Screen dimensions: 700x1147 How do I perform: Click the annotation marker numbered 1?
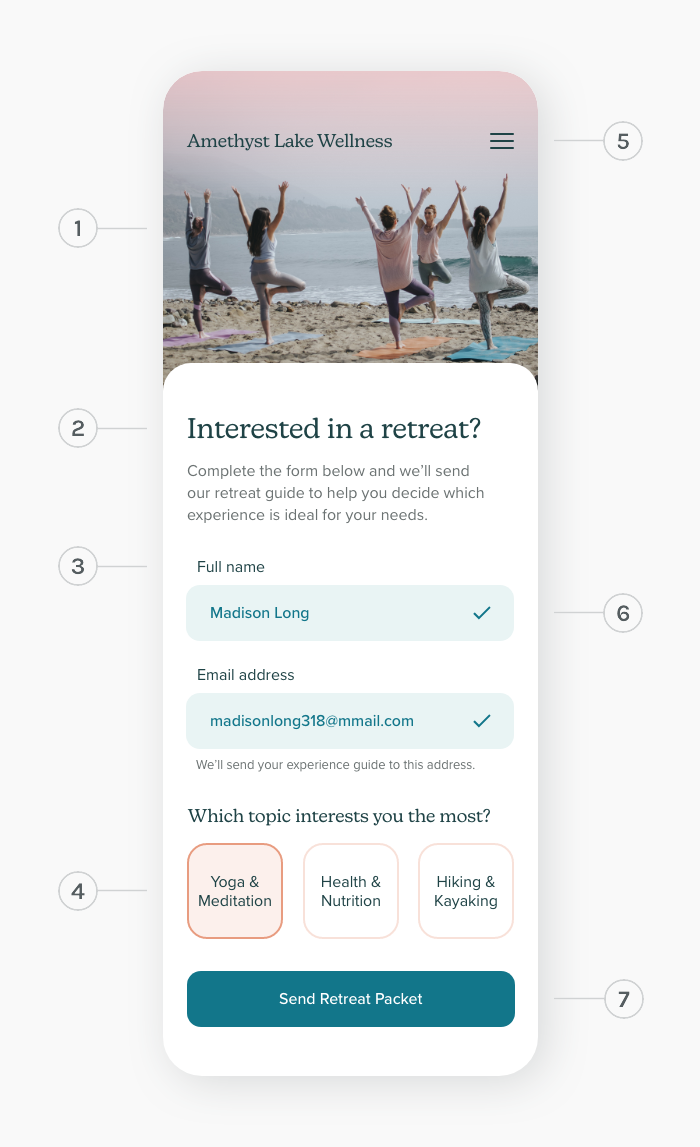pos(77,228)
